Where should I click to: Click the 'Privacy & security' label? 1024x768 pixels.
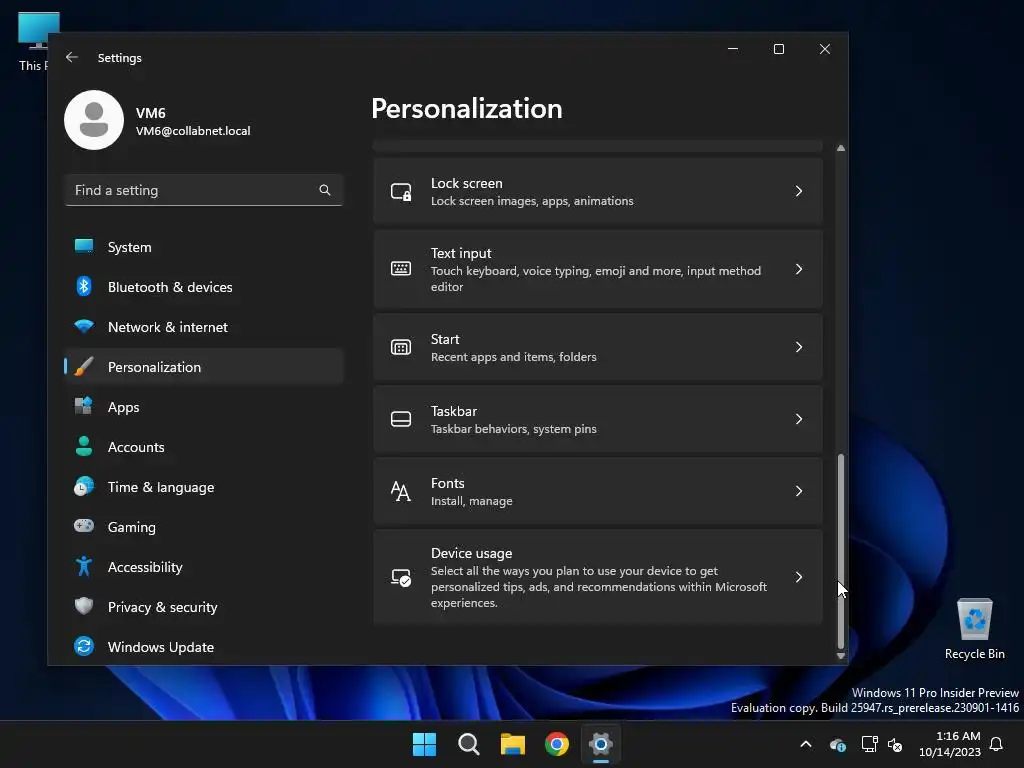click(x=163, y=607)
